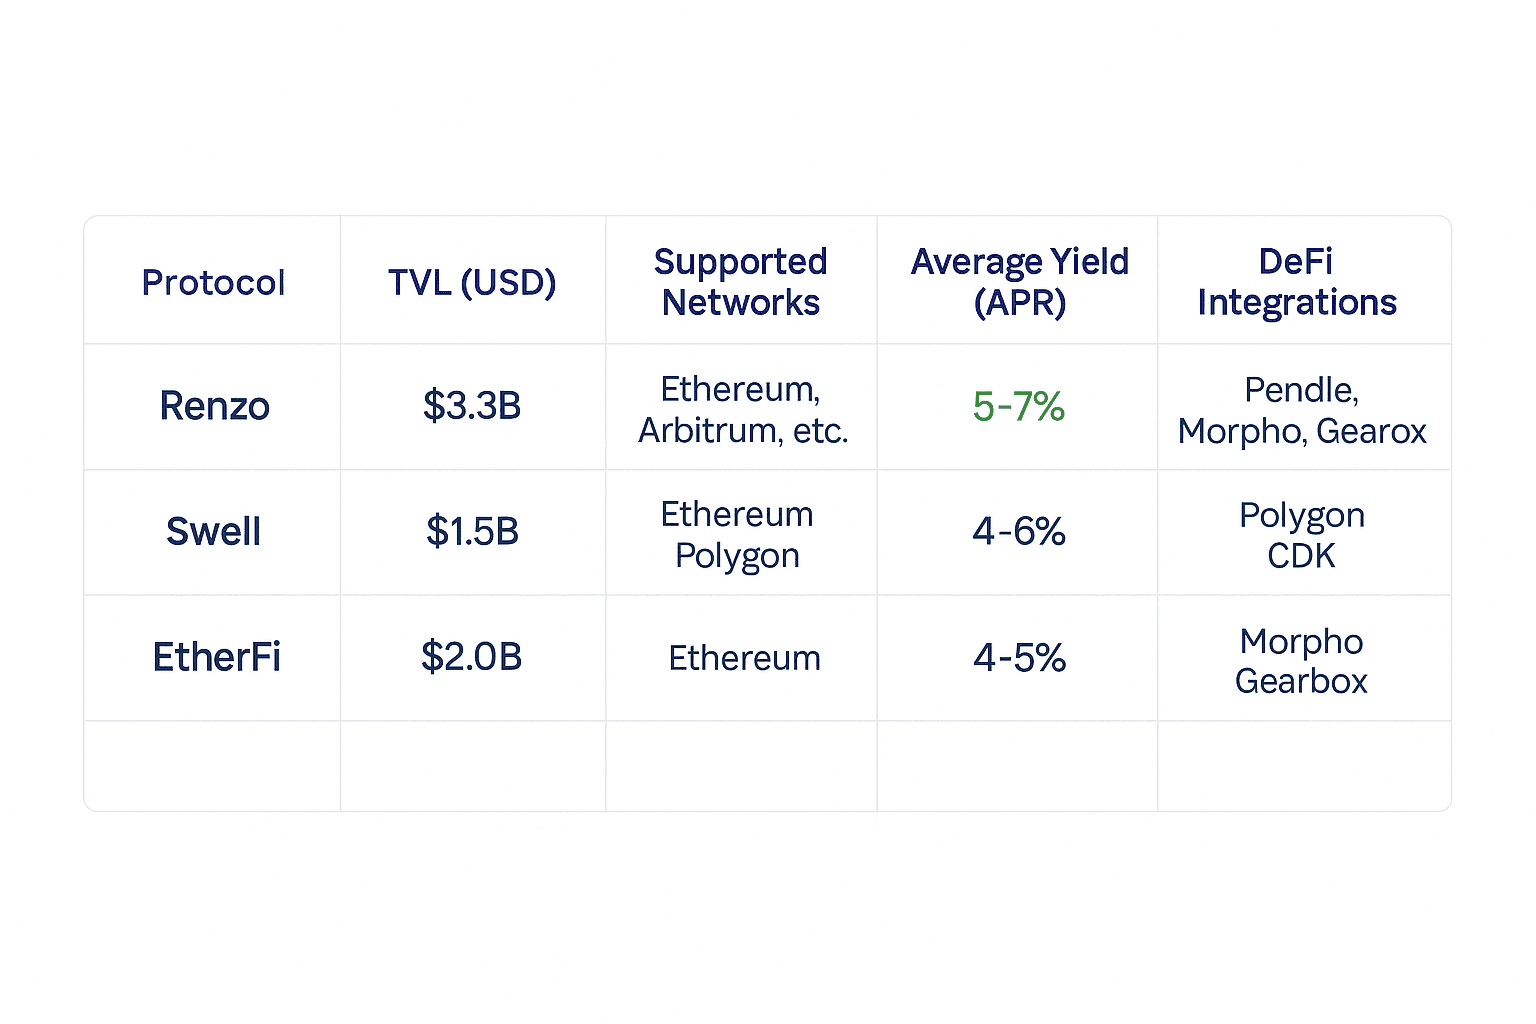Select EtherFi's Ethereum network cell
1536x1024 pixels.
744,659
